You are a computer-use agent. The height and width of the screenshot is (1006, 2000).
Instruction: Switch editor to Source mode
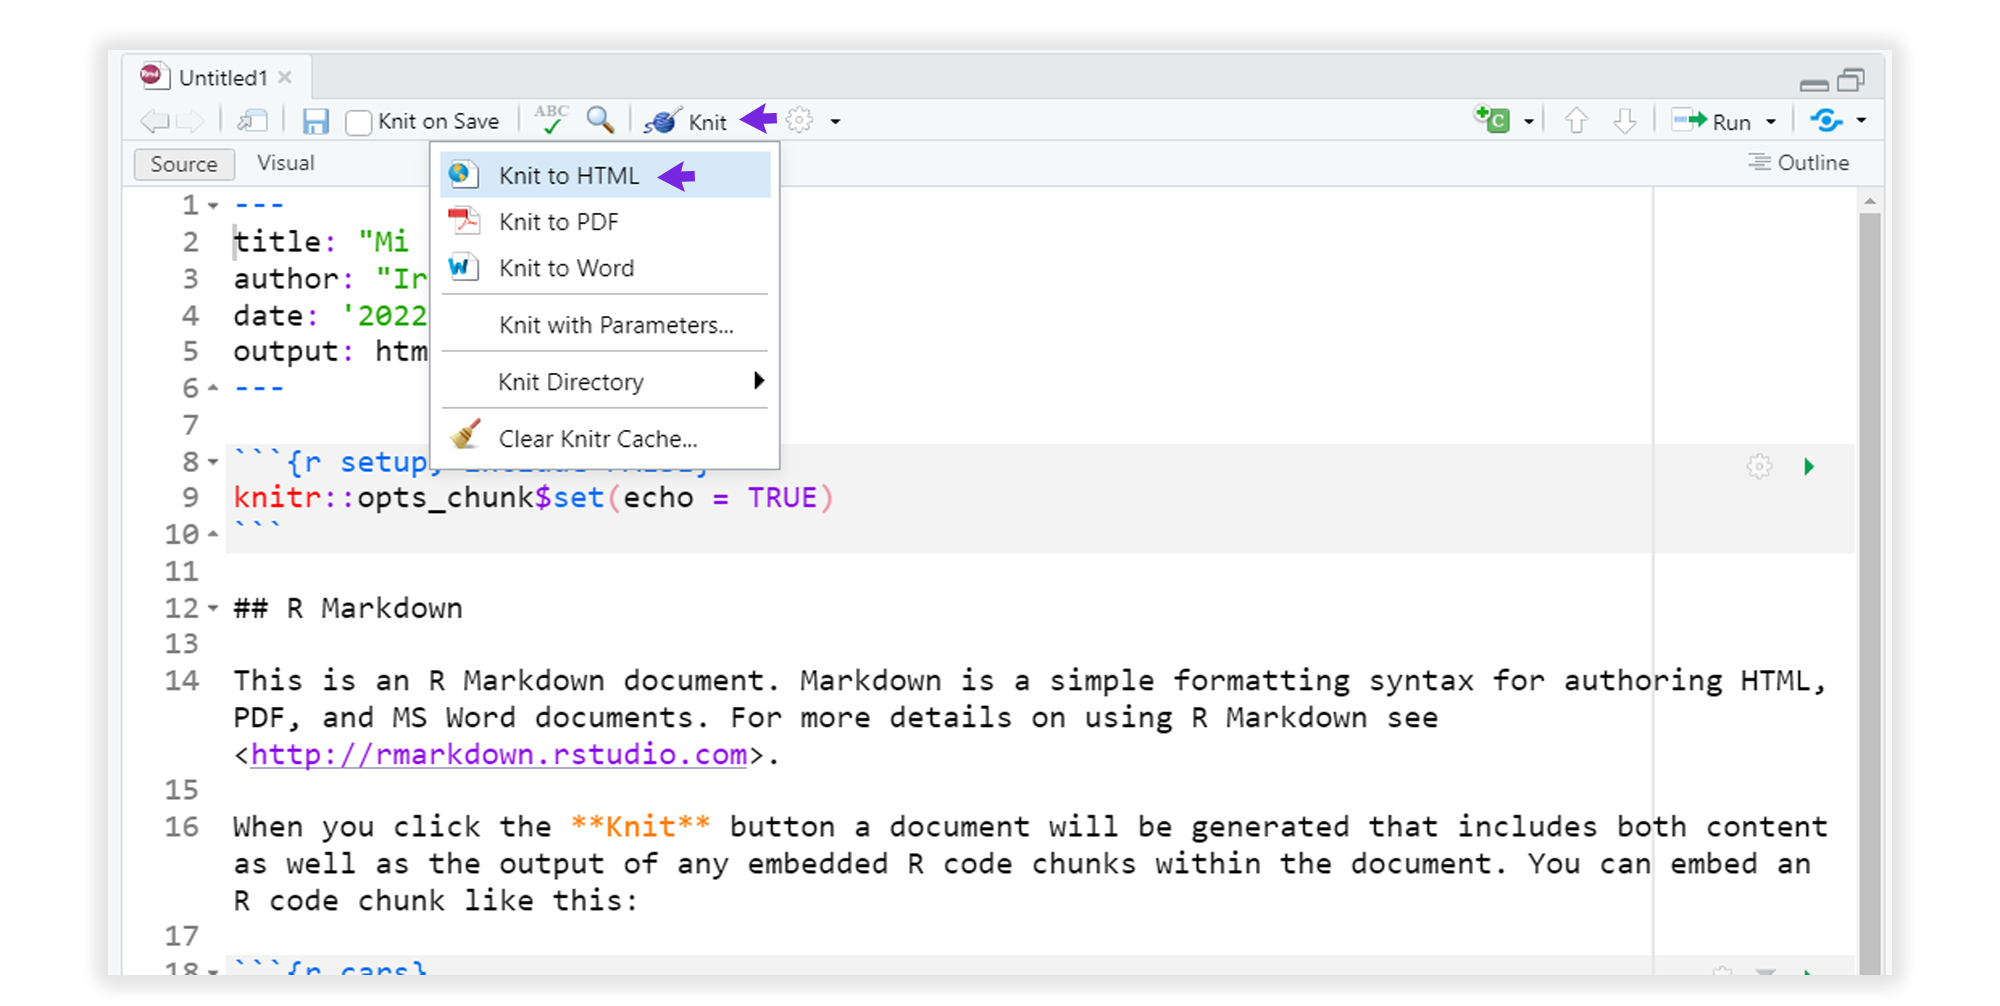tap(184, 164)
